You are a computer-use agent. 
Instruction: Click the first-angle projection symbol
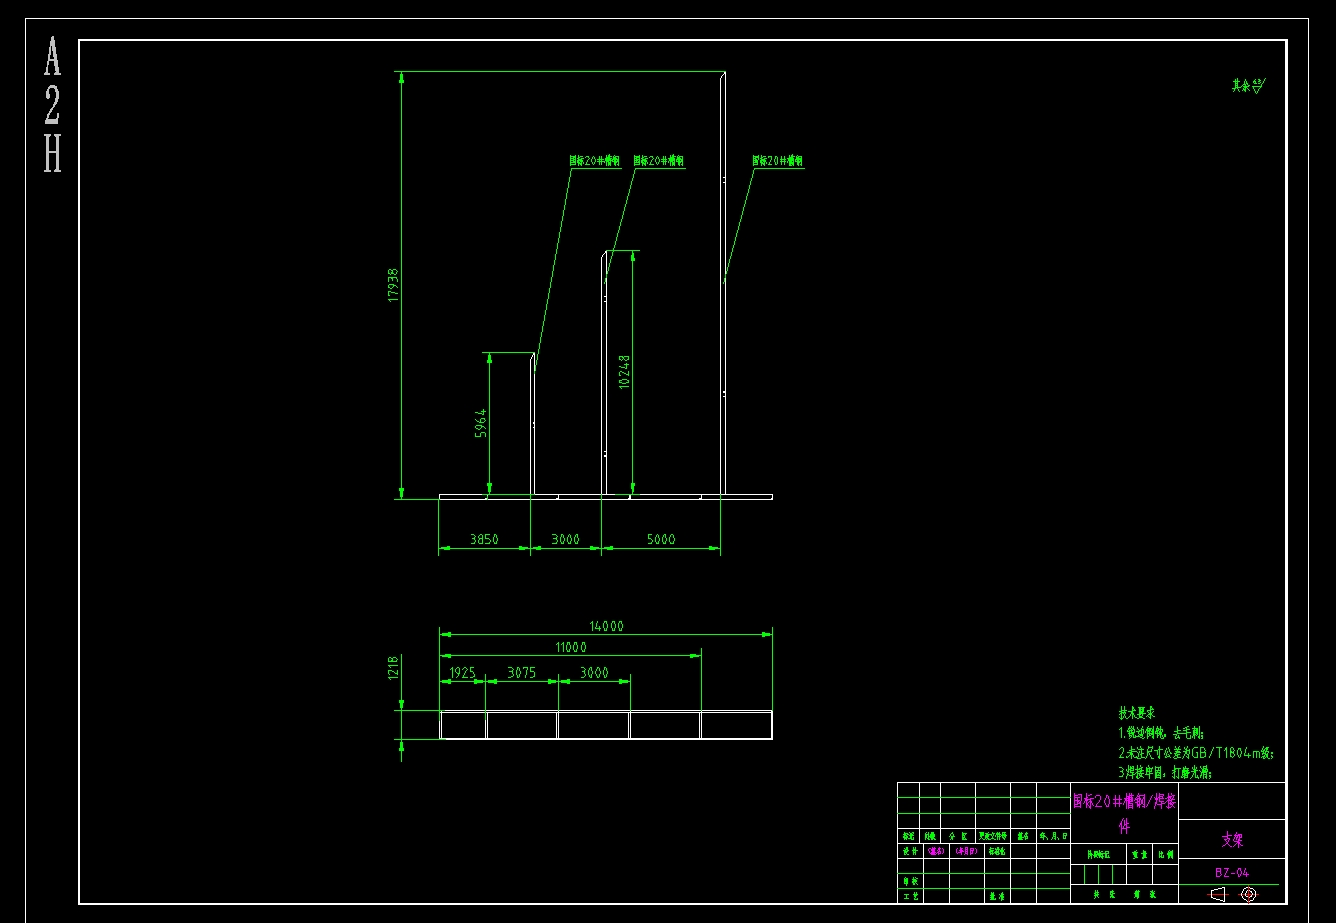pos(1233,894)
